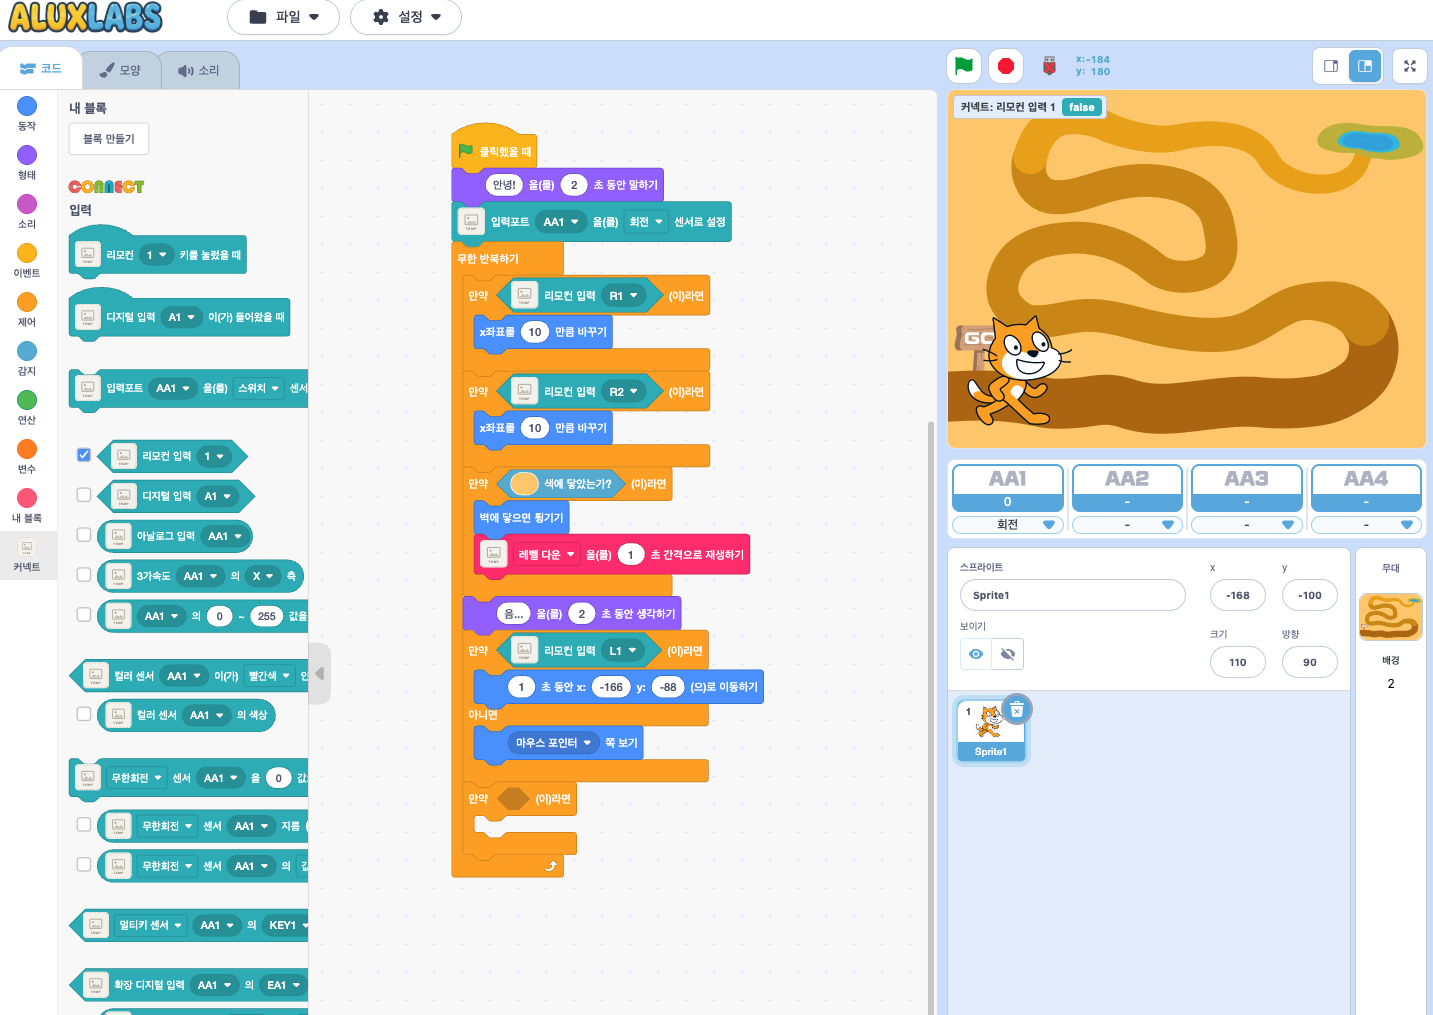Switch to small stage layout
1433x1015 pixels.
pos(1331,66)
